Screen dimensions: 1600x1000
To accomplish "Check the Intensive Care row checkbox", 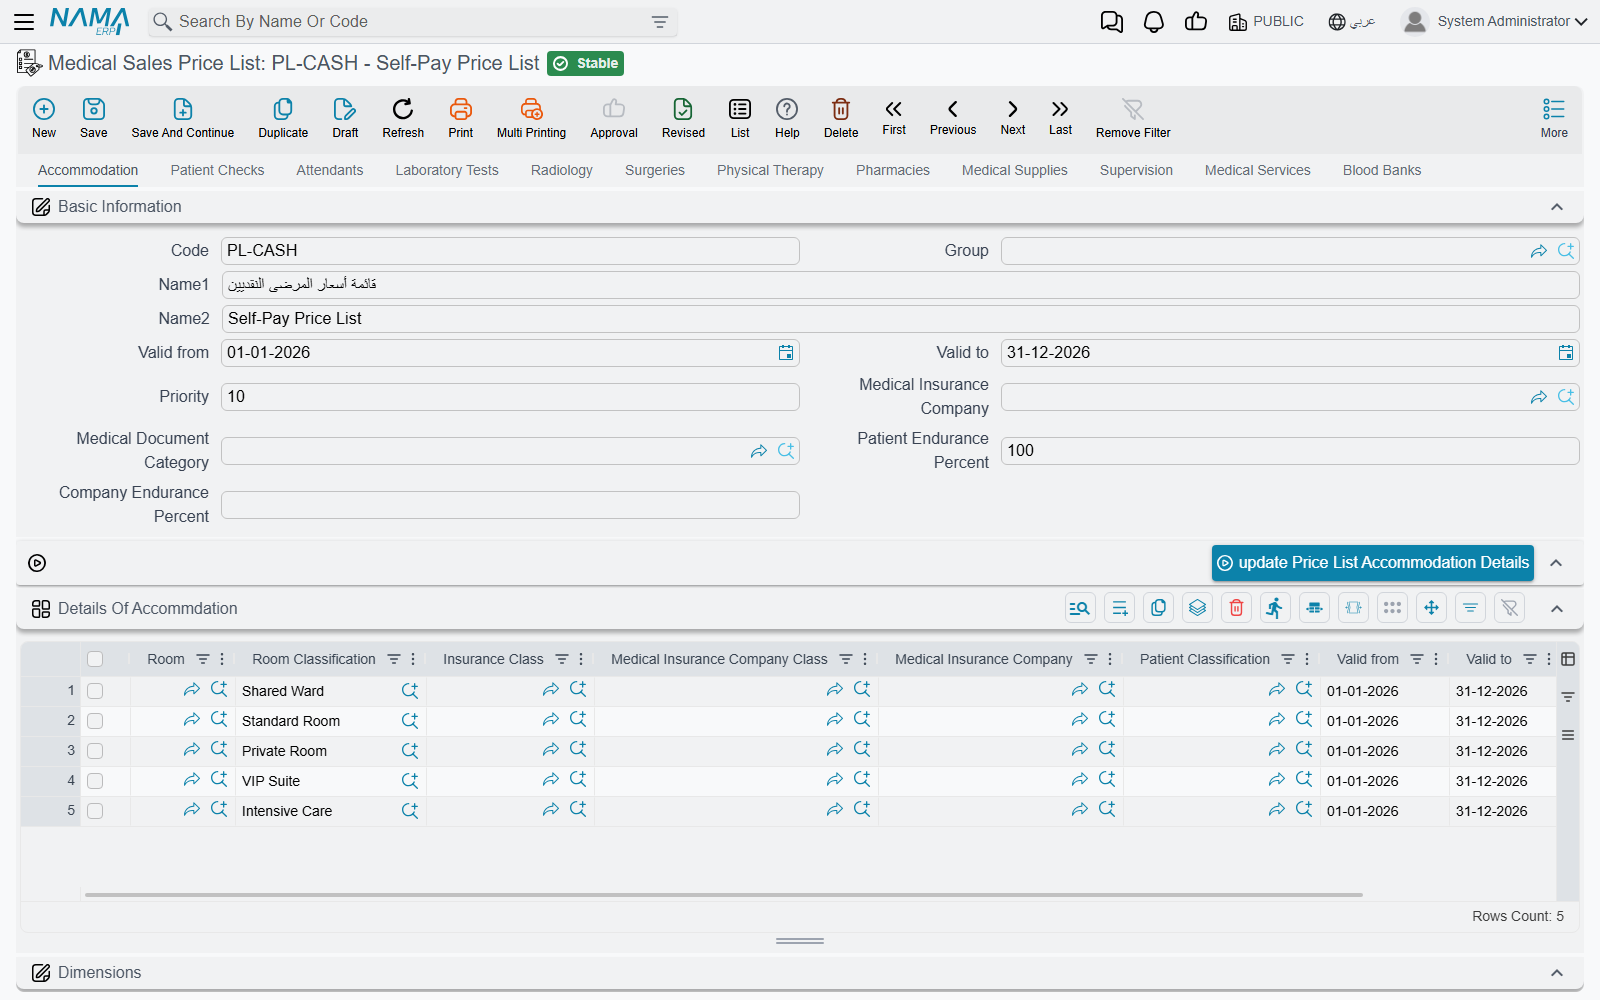I will pyautogui.click(x=95, y=811).
